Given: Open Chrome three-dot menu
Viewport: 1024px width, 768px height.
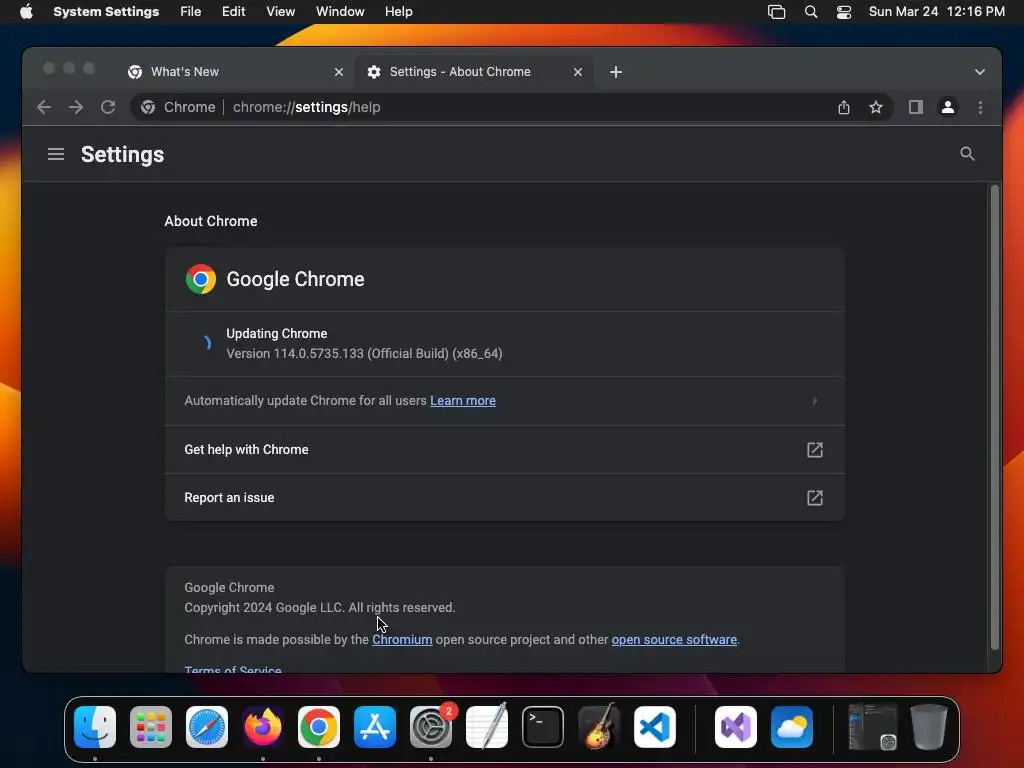Looking at the screenshot, I should tap(980, 107).
